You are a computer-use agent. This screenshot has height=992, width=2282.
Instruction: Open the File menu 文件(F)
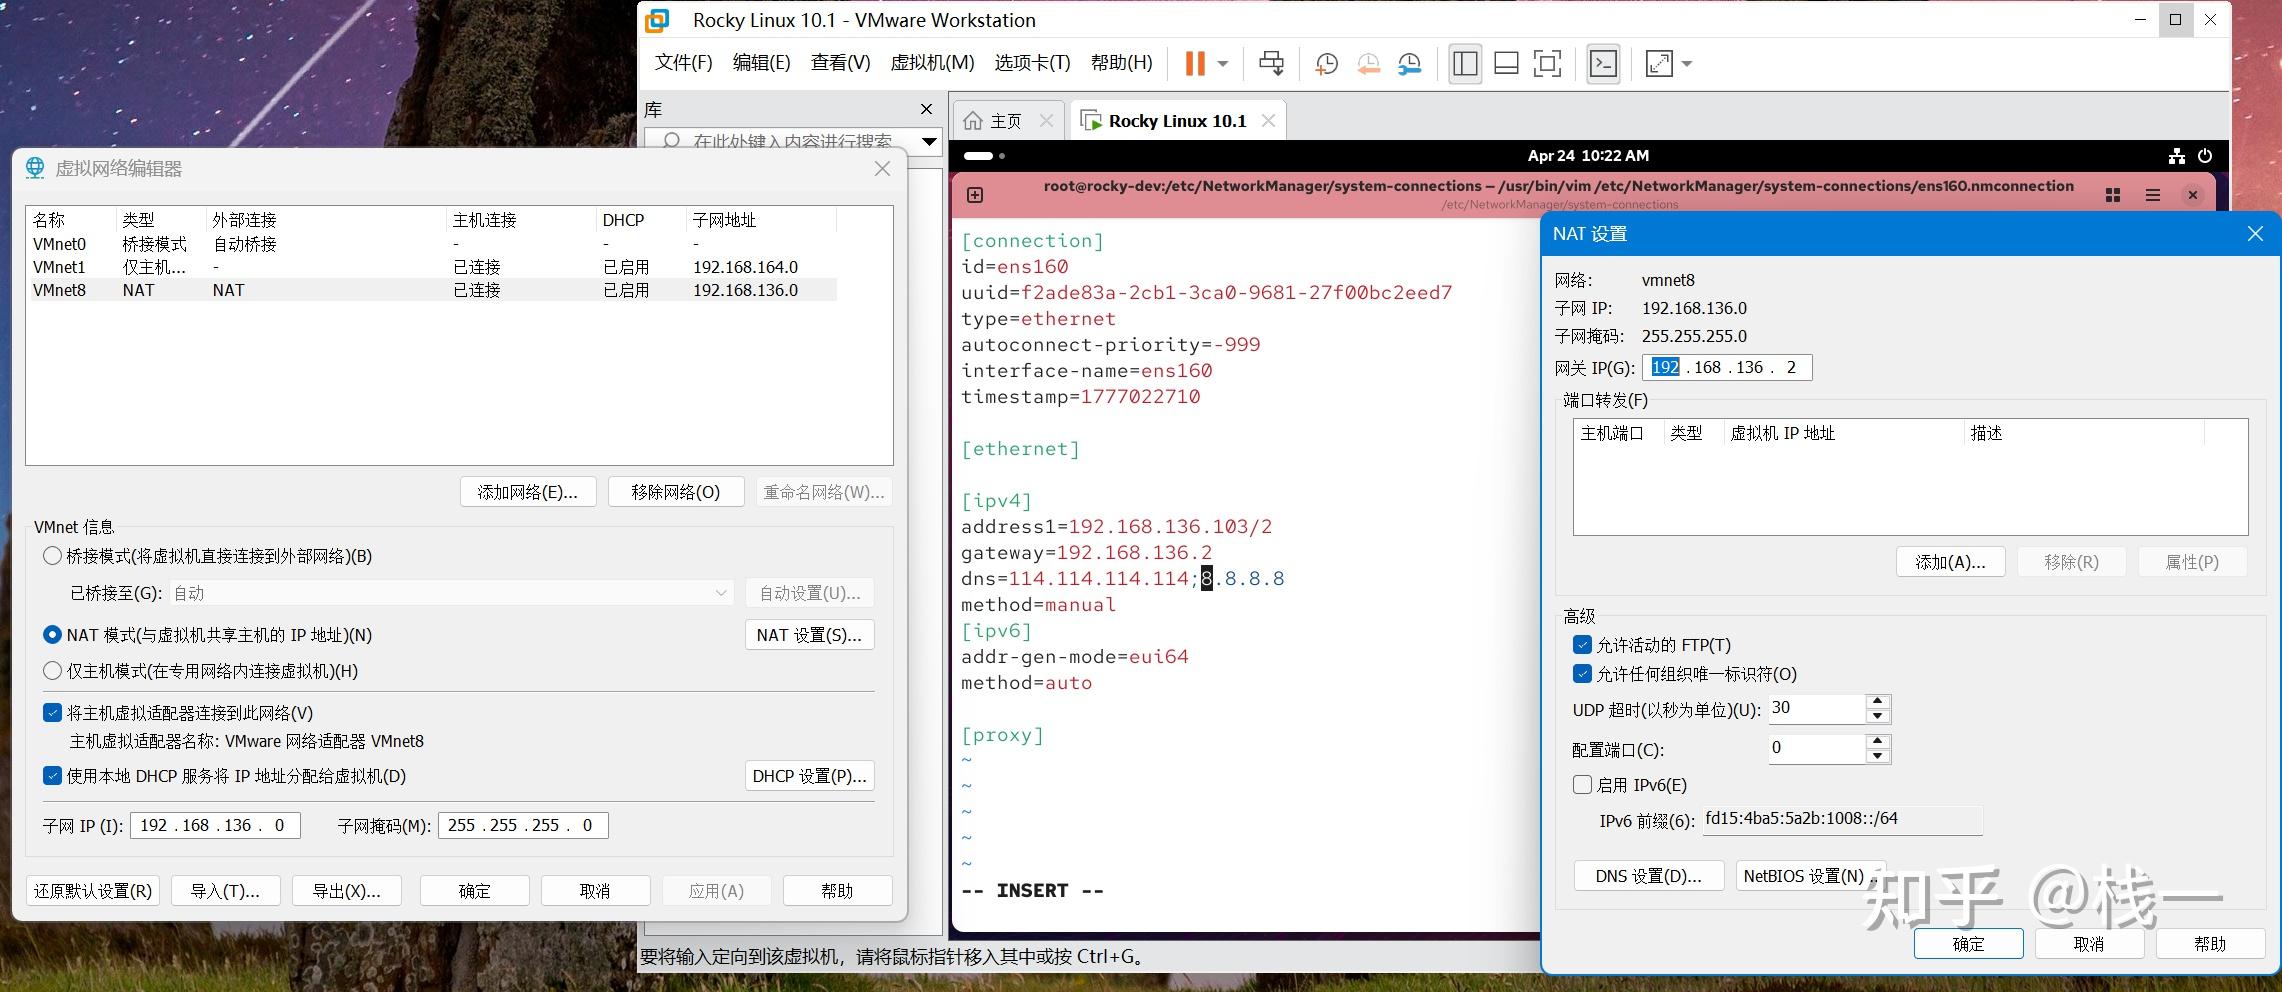tap(683, 63)
